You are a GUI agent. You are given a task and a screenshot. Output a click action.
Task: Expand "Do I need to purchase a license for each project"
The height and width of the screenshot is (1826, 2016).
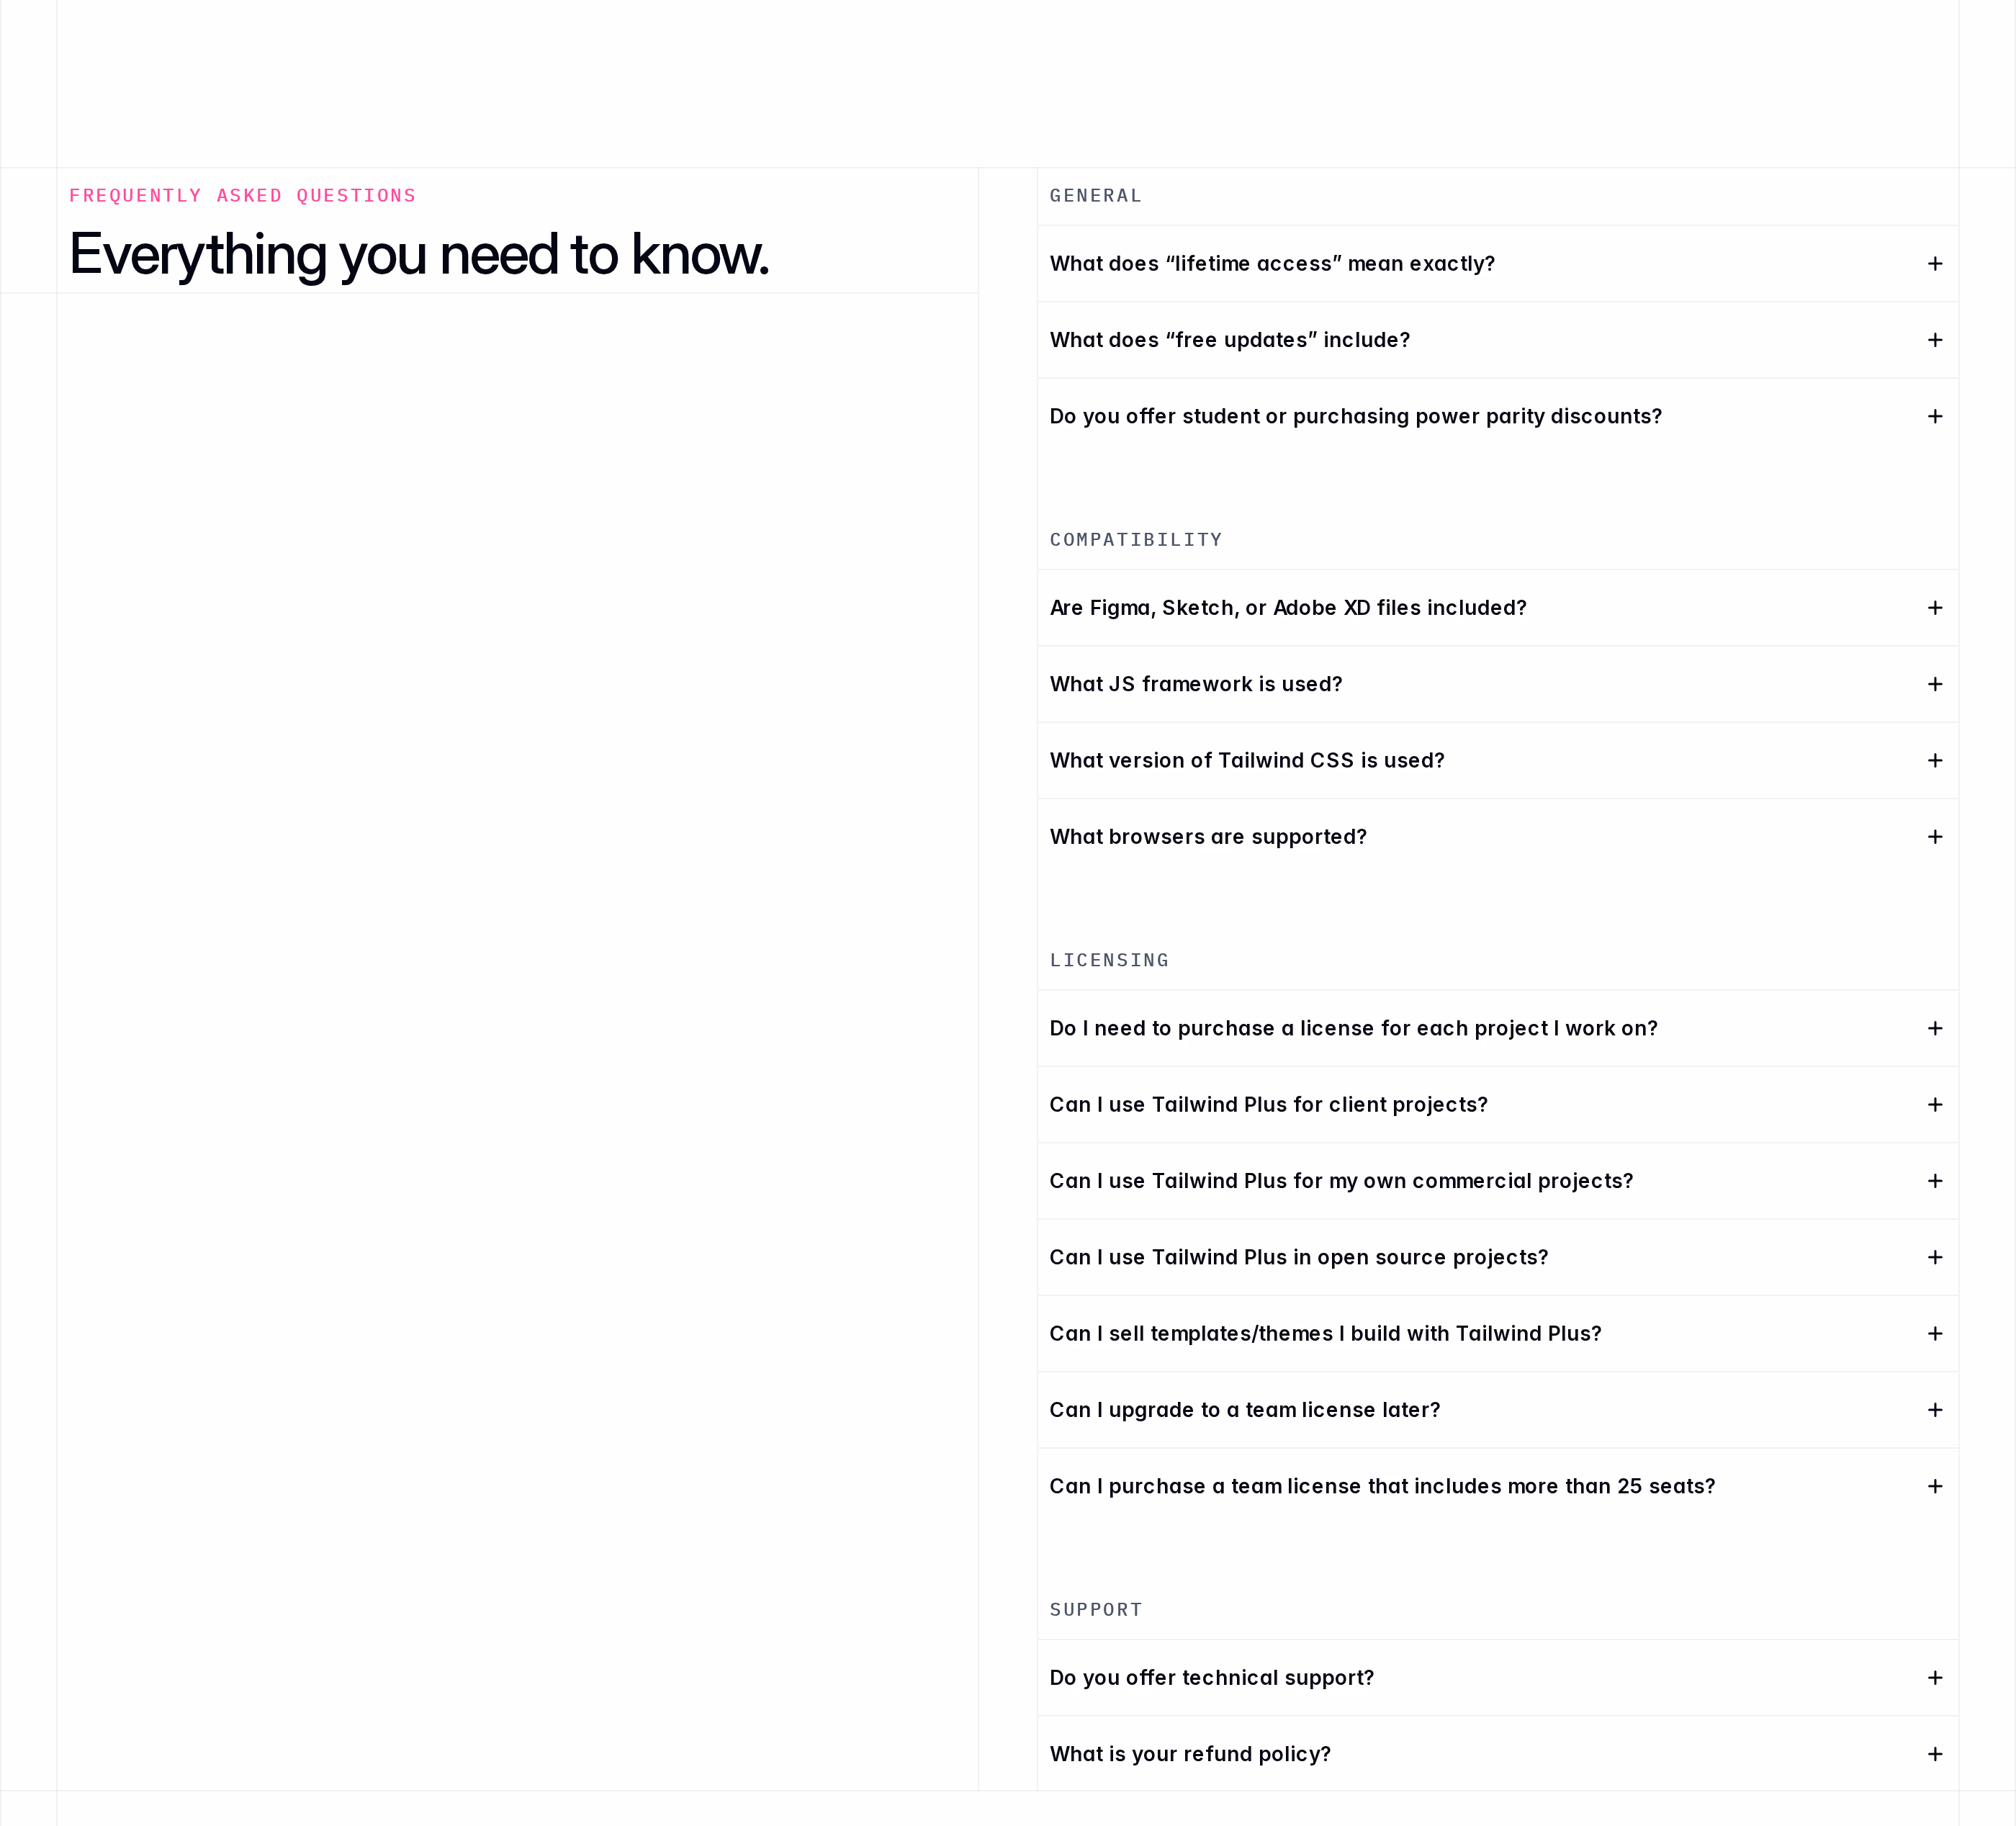pos(1497,1028)
